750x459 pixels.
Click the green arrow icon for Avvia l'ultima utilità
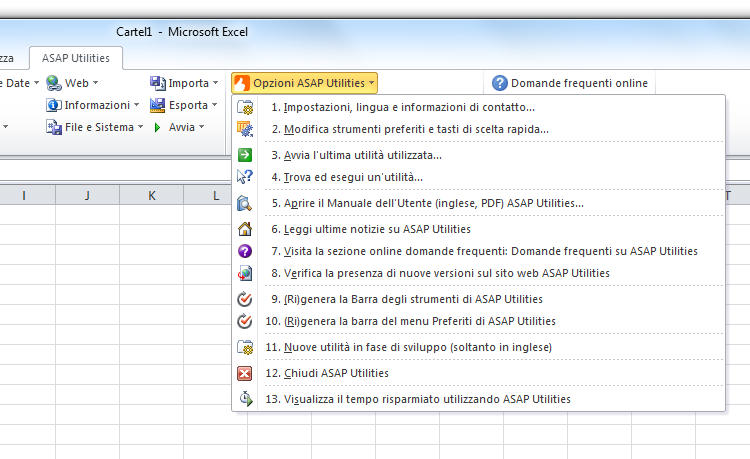245,155
